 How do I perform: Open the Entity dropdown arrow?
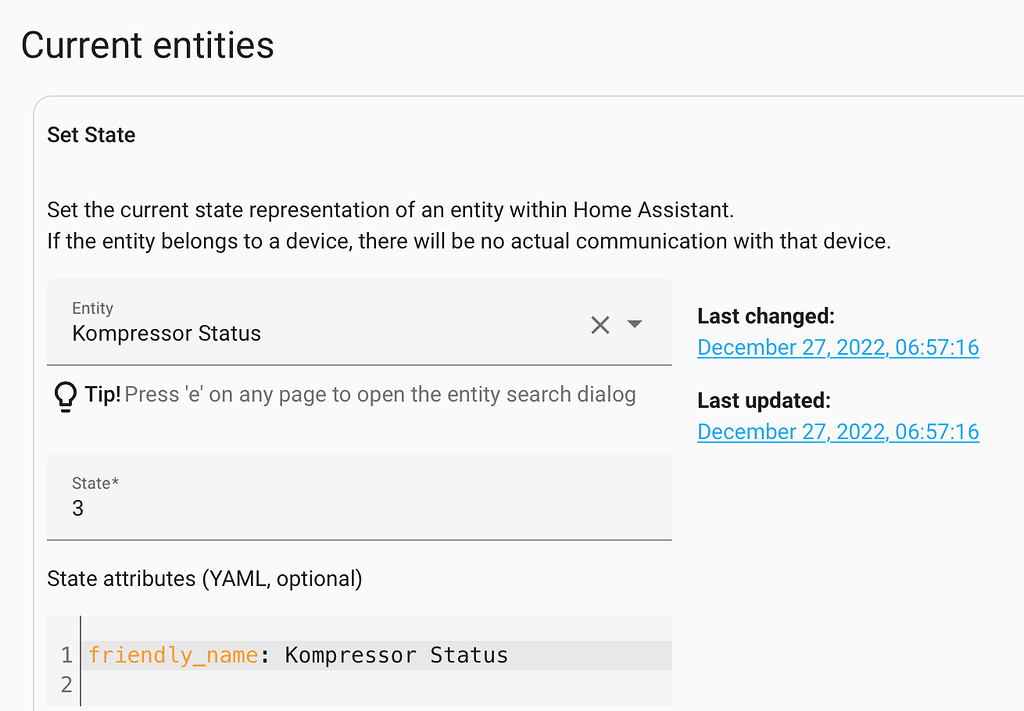(x=634, y=324)
